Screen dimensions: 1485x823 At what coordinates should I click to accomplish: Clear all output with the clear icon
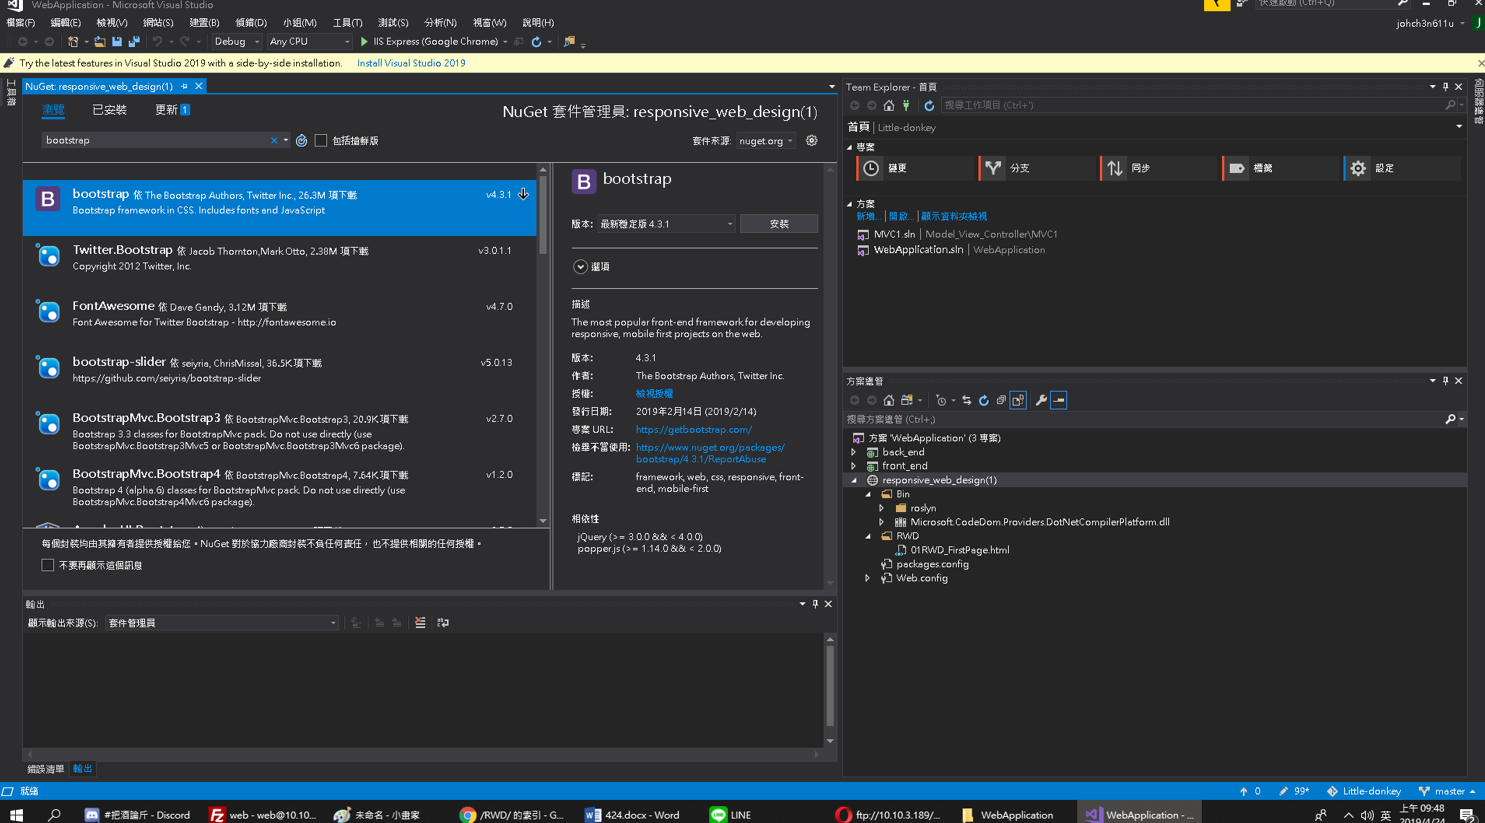(x=420, y=623)
